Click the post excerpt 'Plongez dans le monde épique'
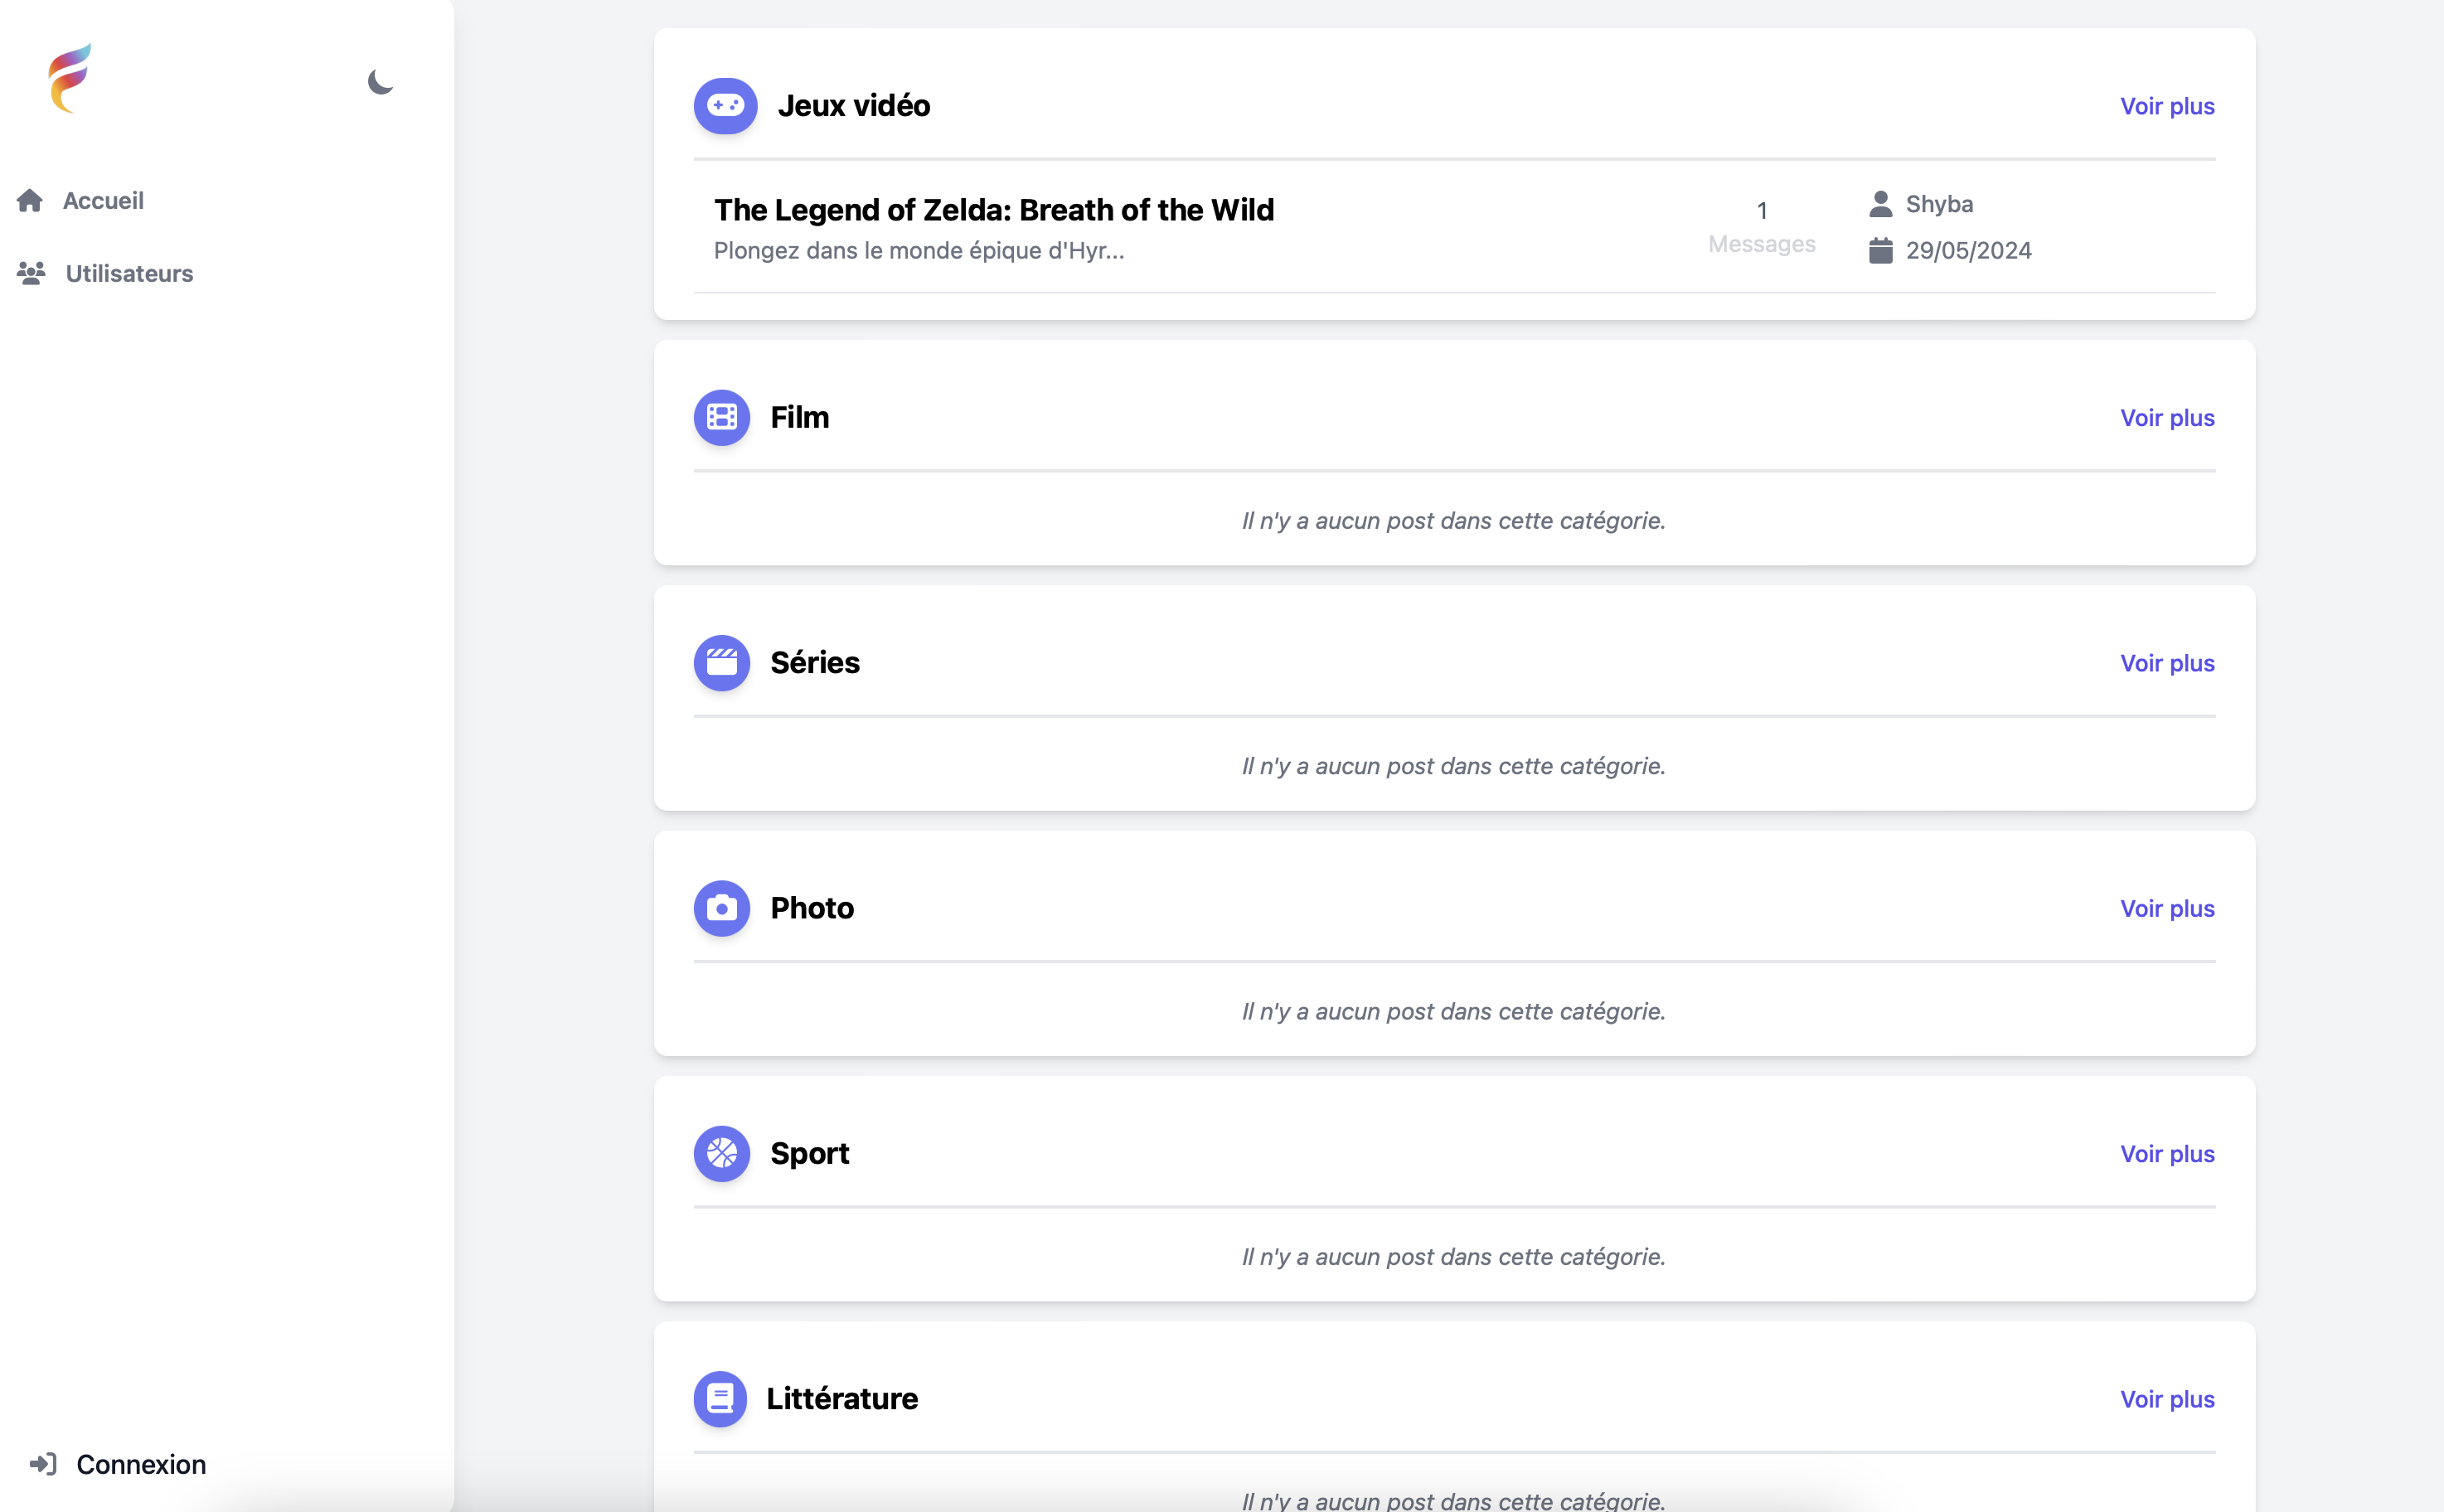Viewport: 2444px width, 1512px height. (918, 250)
